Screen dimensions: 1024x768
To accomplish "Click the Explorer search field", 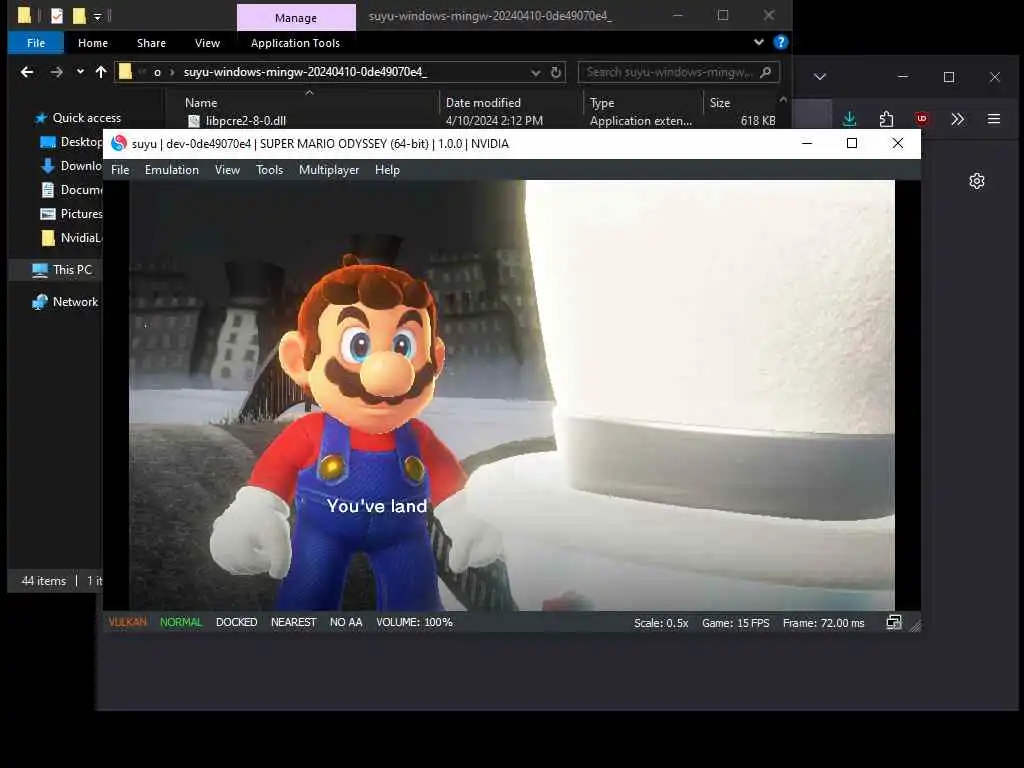I will 679,72.
